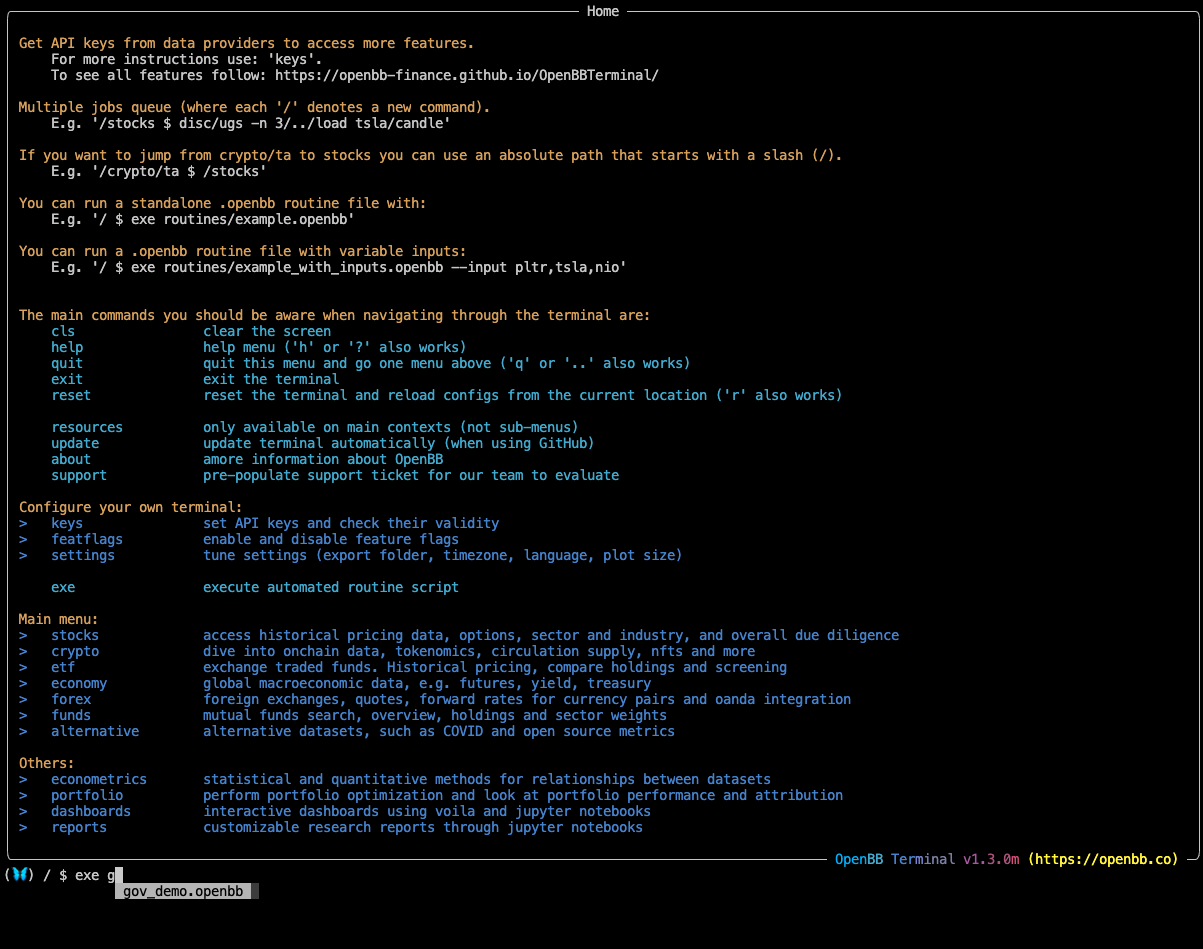
Task: Click the command prompt input line
Action: (x=601, y=875)
